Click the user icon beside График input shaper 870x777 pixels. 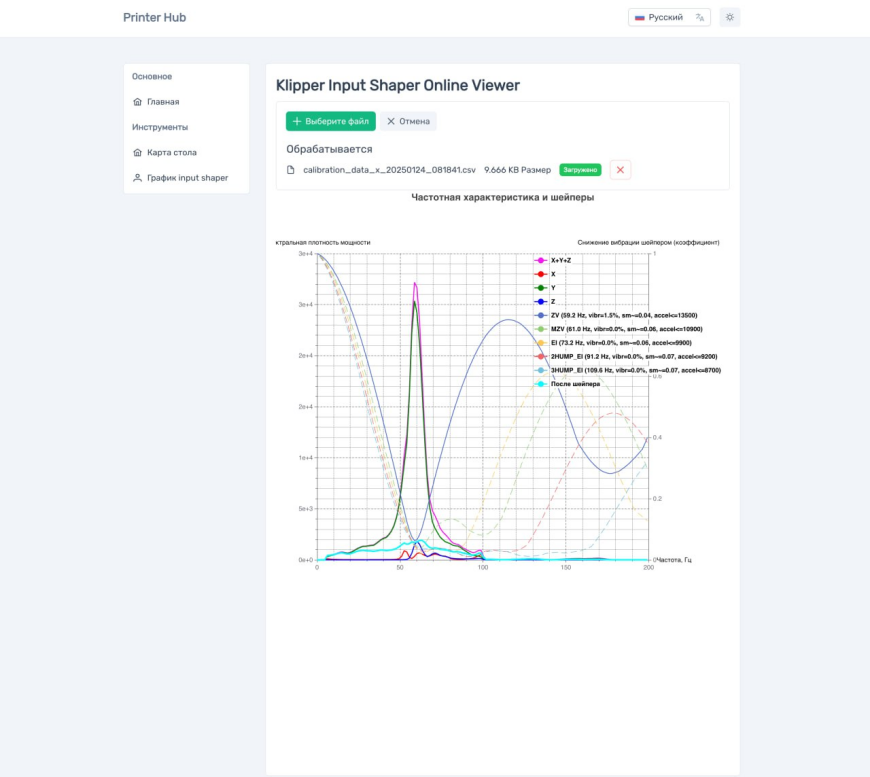(138, 178)
